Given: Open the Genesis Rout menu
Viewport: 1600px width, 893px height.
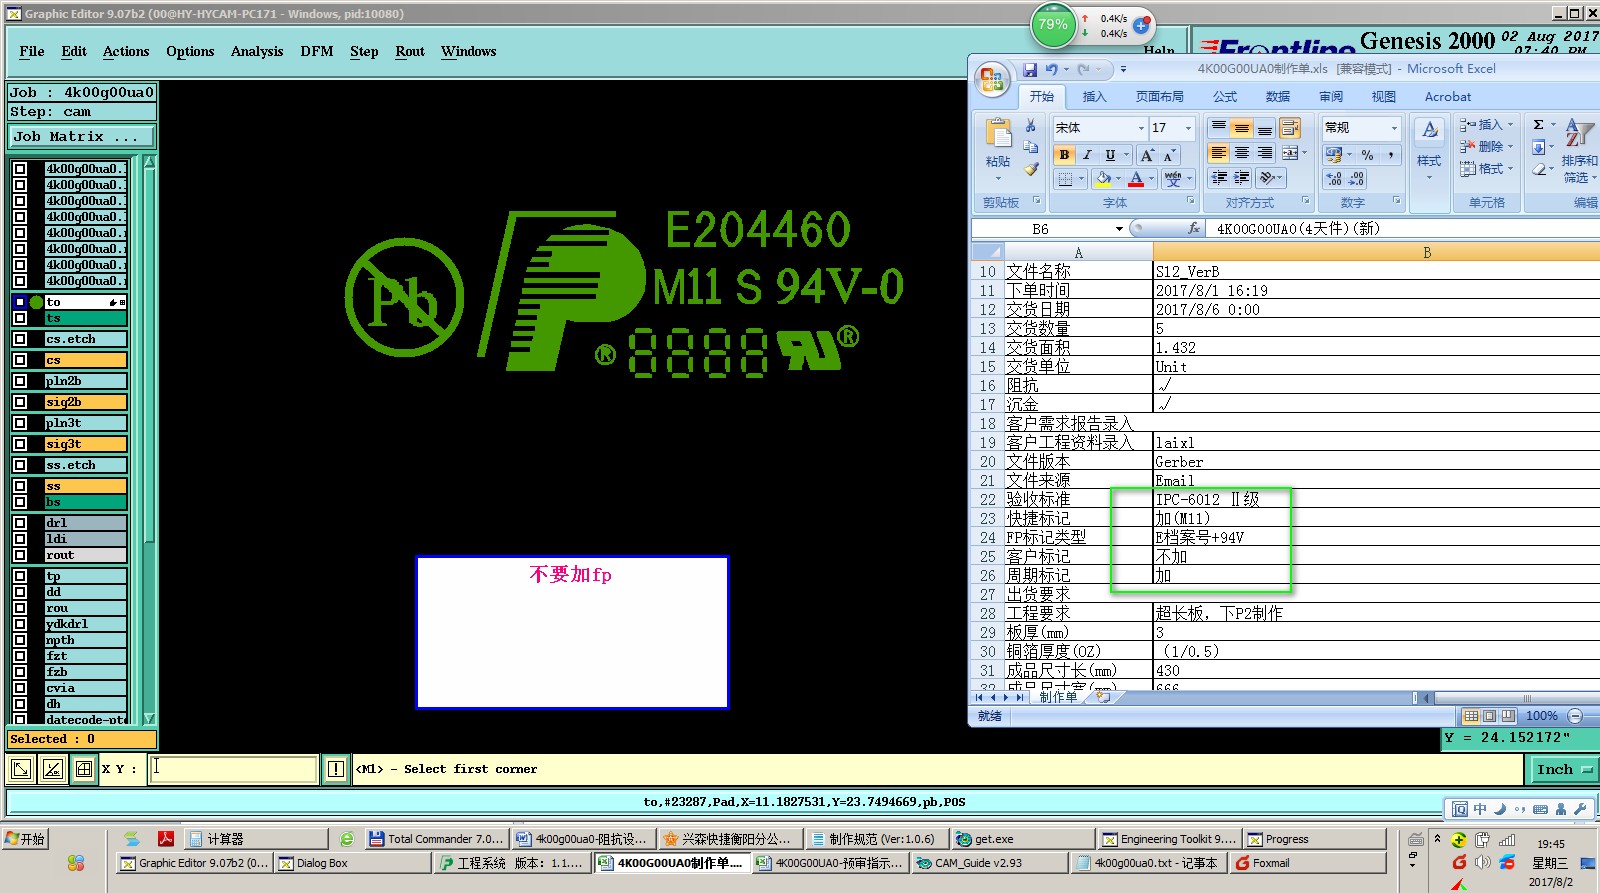Looking at the screenshot, I should 410,51.
